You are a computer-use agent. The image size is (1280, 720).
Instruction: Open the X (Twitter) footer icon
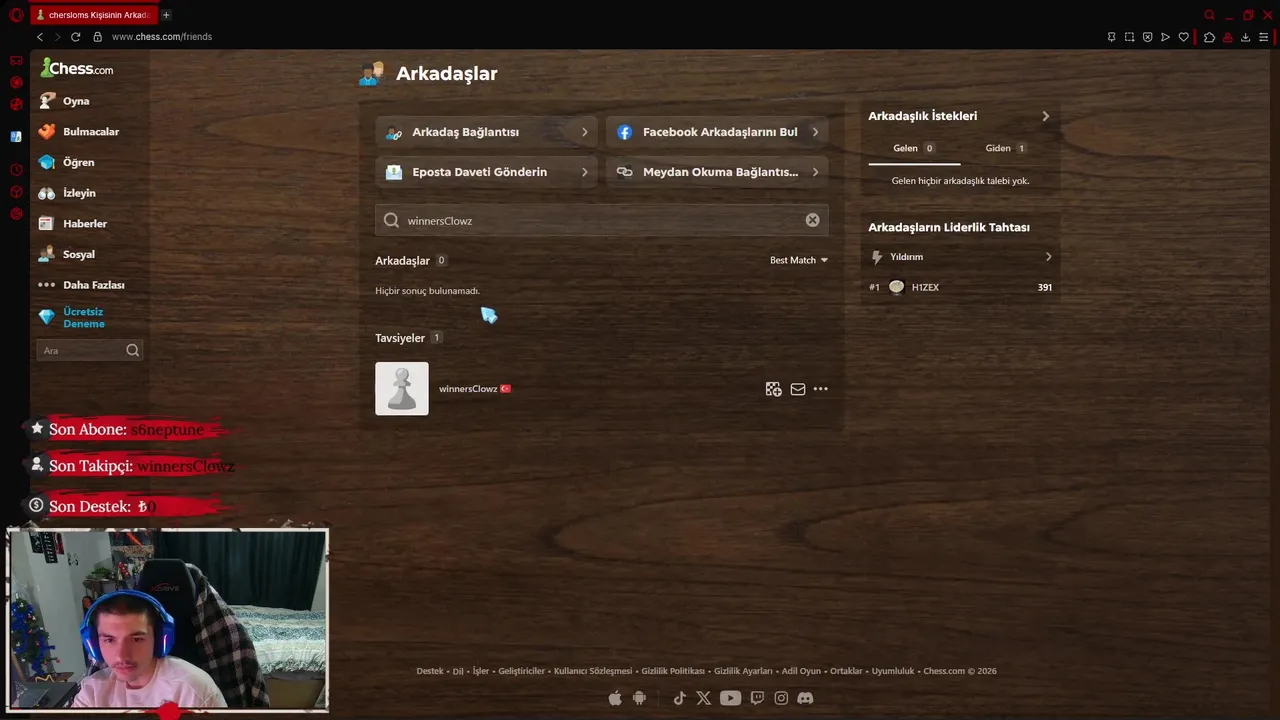[703, 698]
